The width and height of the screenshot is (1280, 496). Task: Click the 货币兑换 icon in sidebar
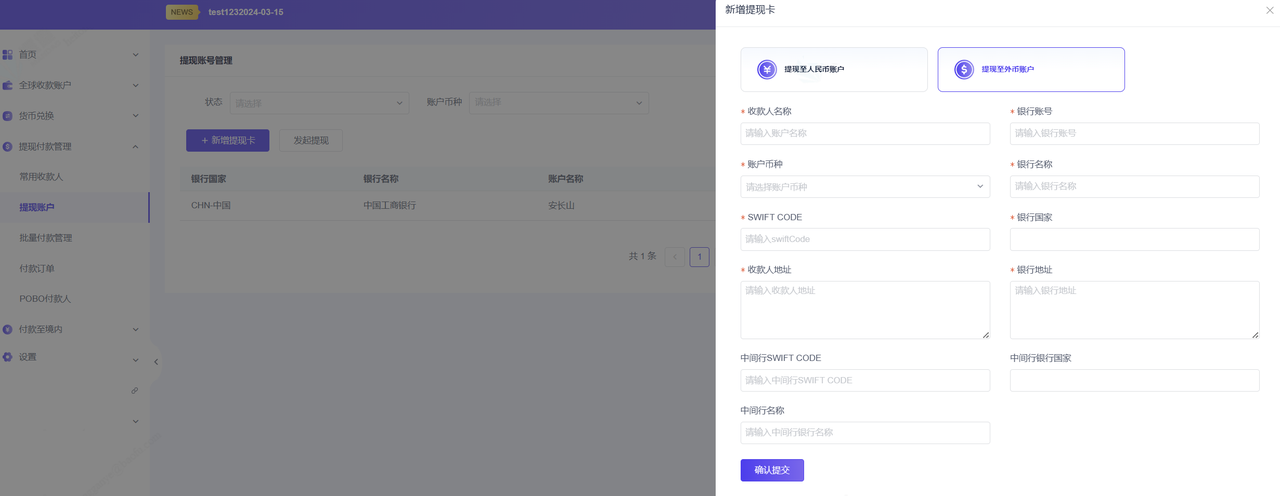[x=8, y=116]
